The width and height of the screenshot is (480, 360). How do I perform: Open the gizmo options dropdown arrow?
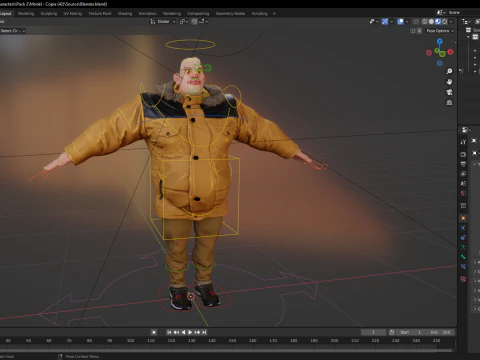(391, 22)
